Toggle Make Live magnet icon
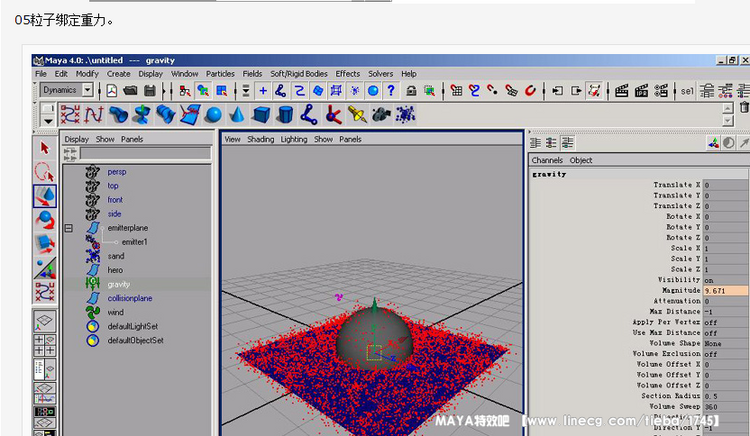The width and height of the screenshot is (750, 436). click(530, 90)
